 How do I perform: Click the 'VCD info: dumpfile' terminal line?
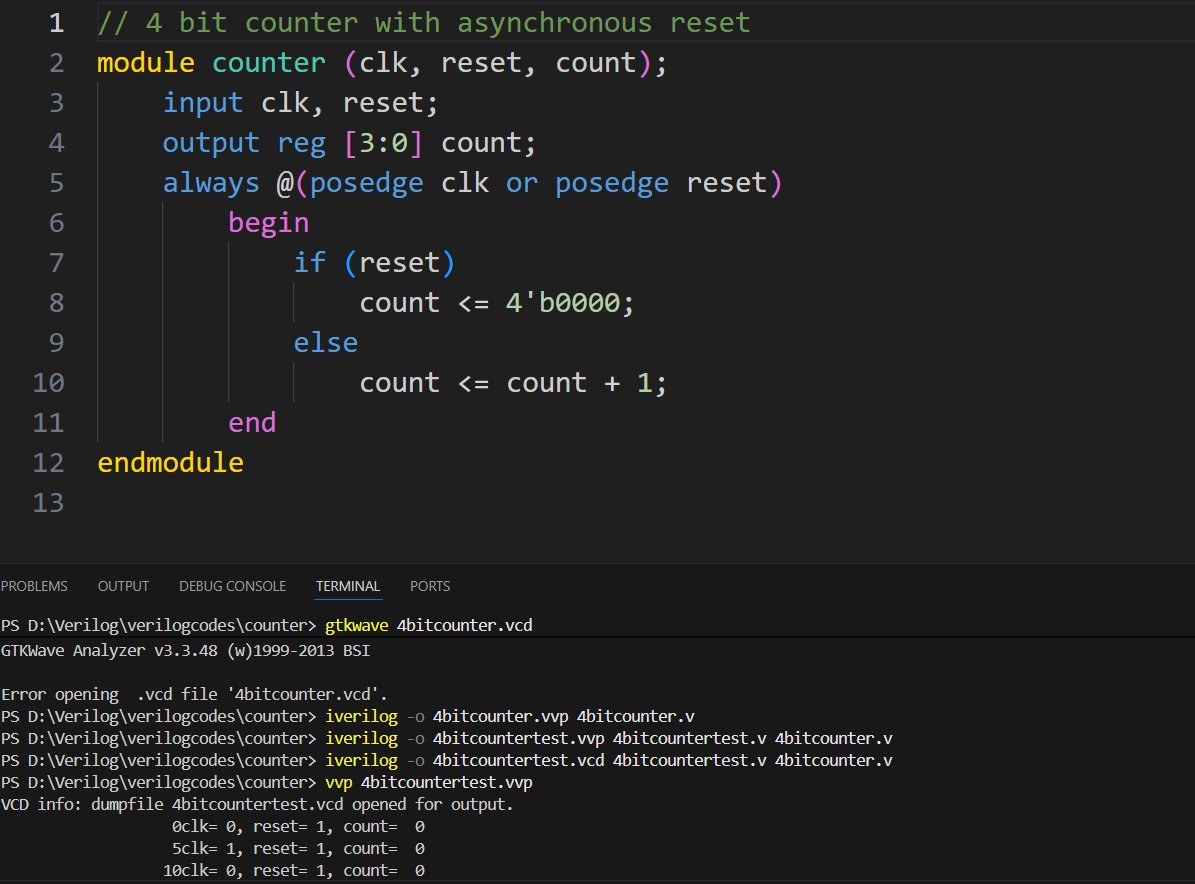point(257,805)
